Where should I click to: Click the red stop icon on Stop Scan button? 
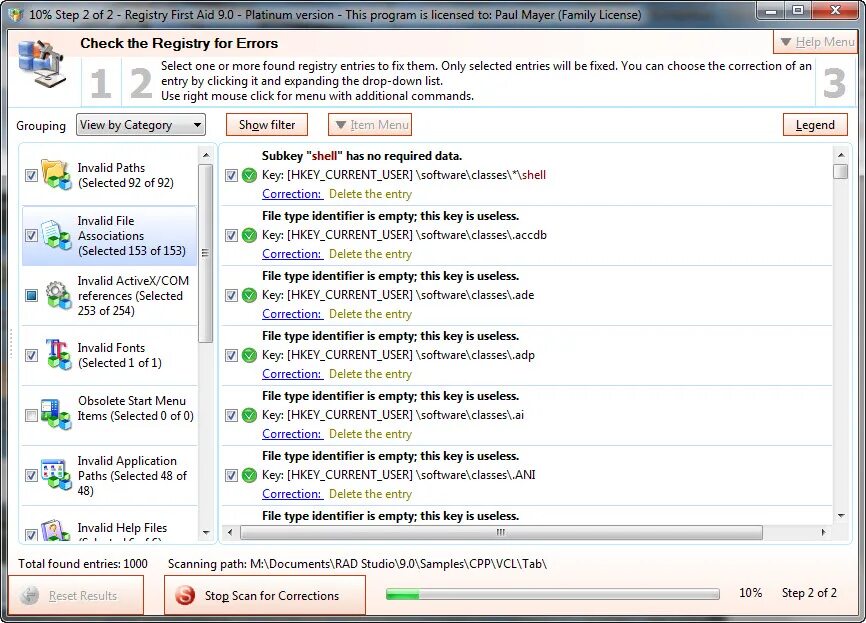point(185,595)
